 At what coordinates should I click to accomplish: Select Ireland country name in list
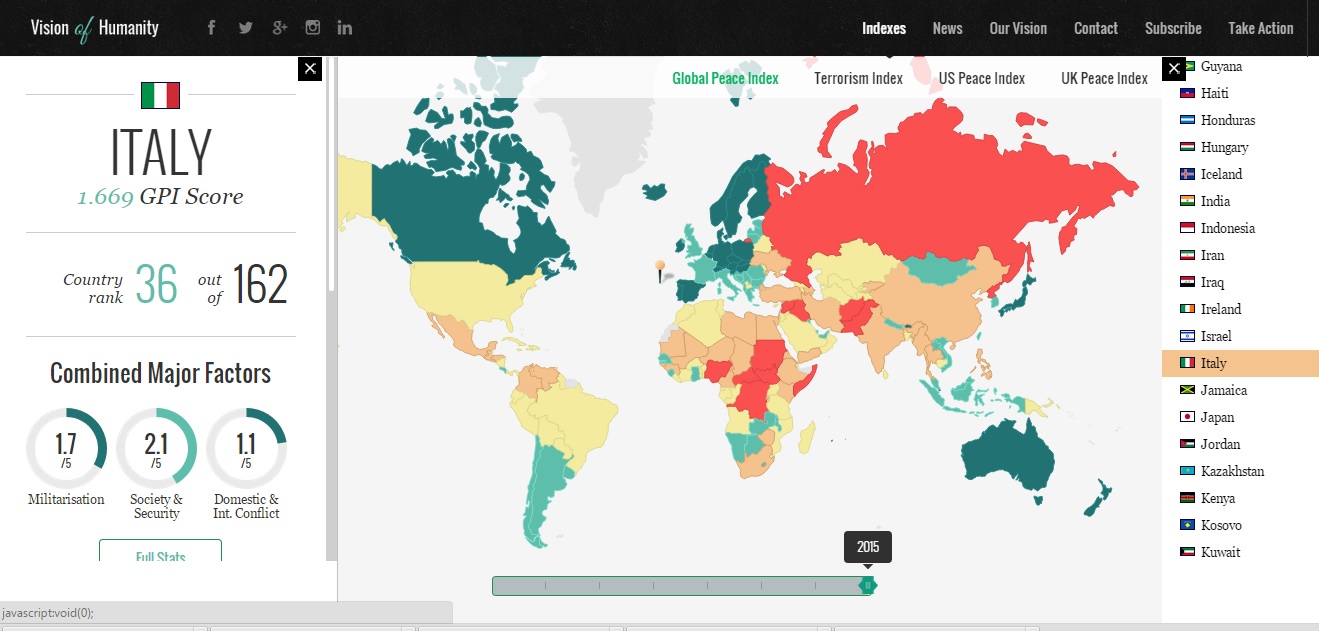1221,309
